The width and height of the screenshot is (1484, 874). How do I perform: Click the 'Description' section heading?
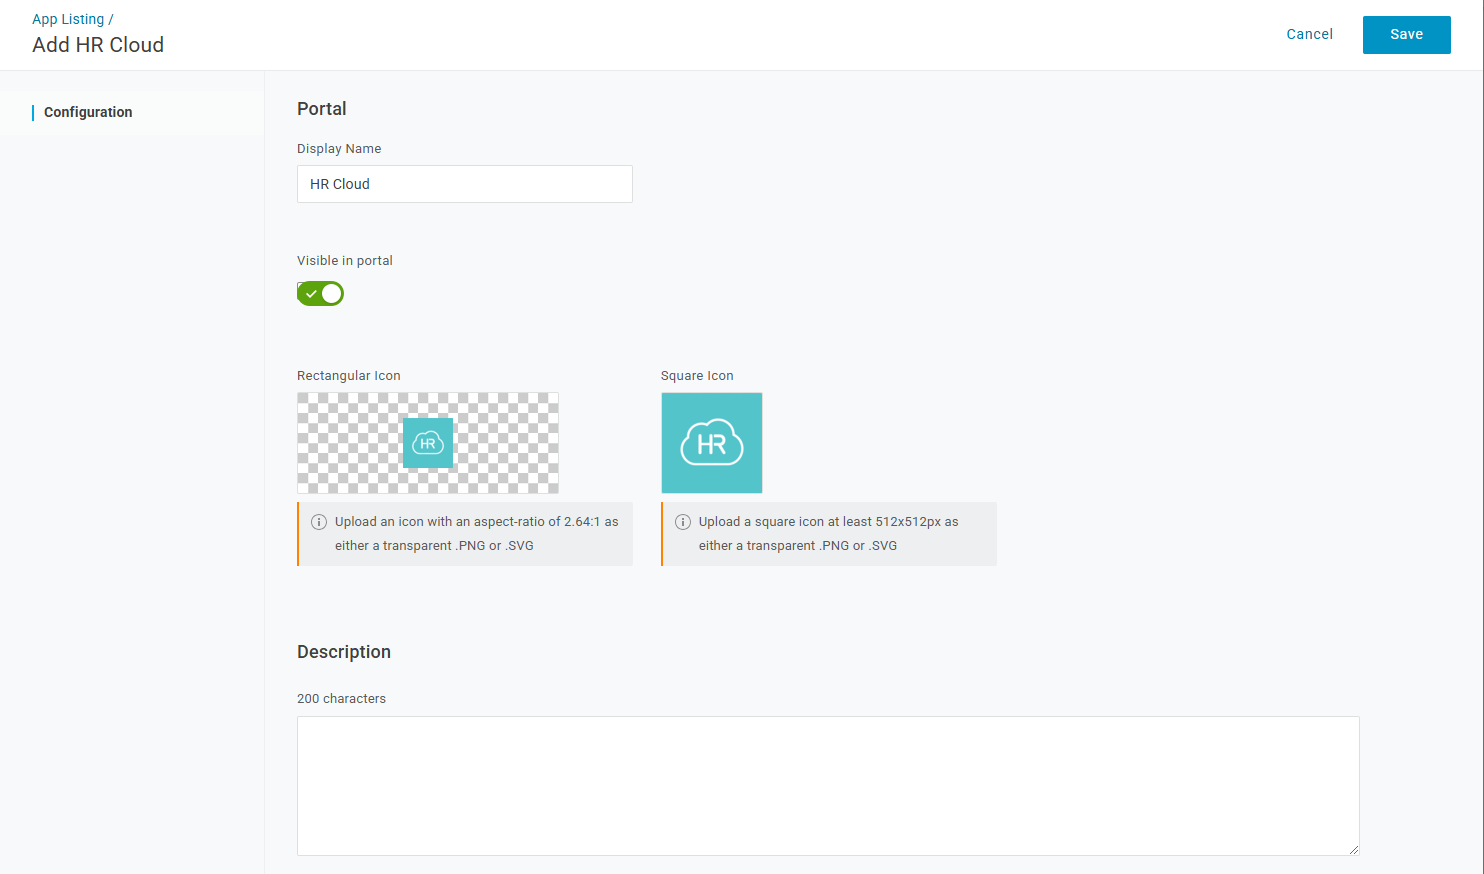click(x=344, y=652)
